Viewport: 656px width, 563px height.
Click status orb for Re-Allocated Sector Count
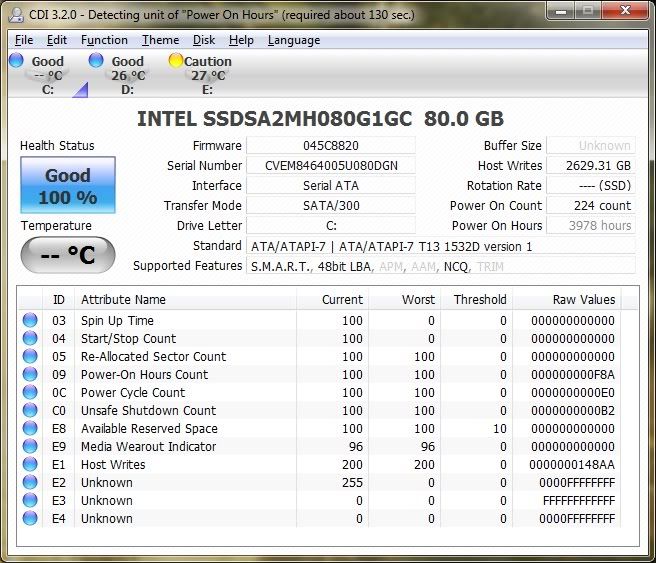click(x=30, y=356)
